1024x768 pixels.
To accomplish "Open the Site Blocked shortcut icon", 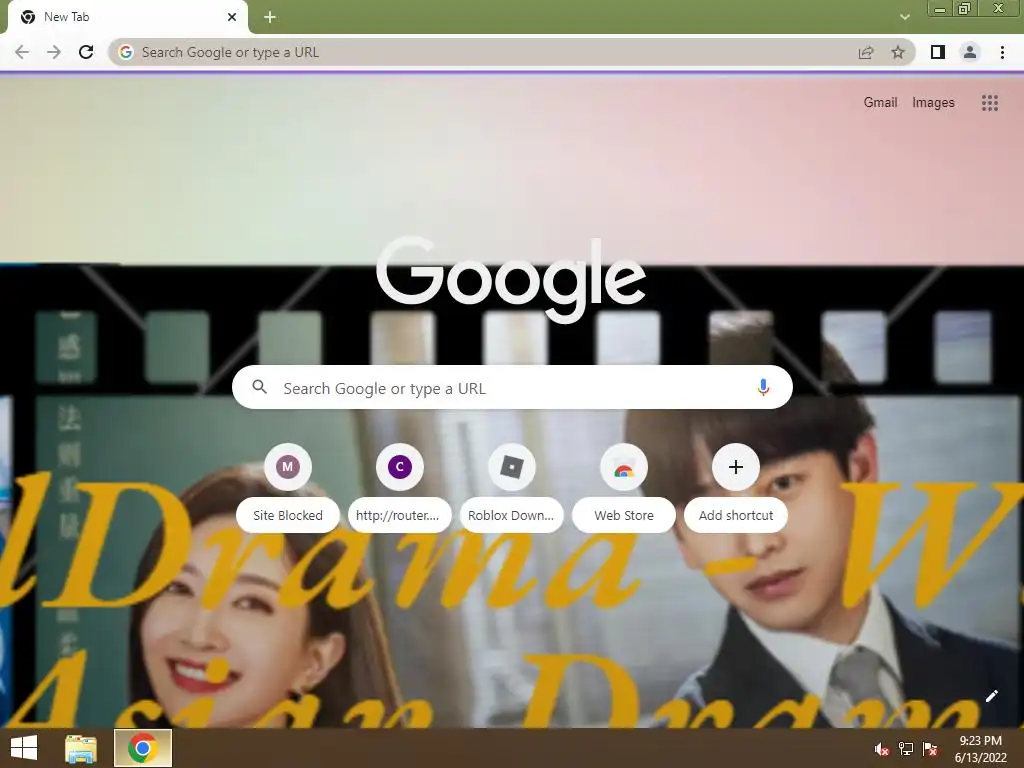I will click(x=288, y=467).
